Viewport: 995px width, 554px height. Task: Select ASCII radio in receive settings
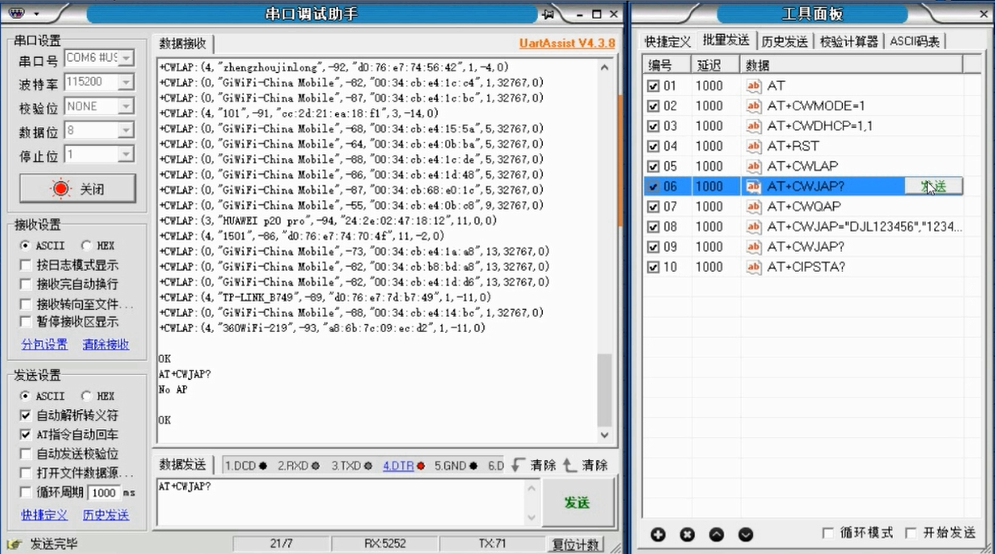click(25, 245)
